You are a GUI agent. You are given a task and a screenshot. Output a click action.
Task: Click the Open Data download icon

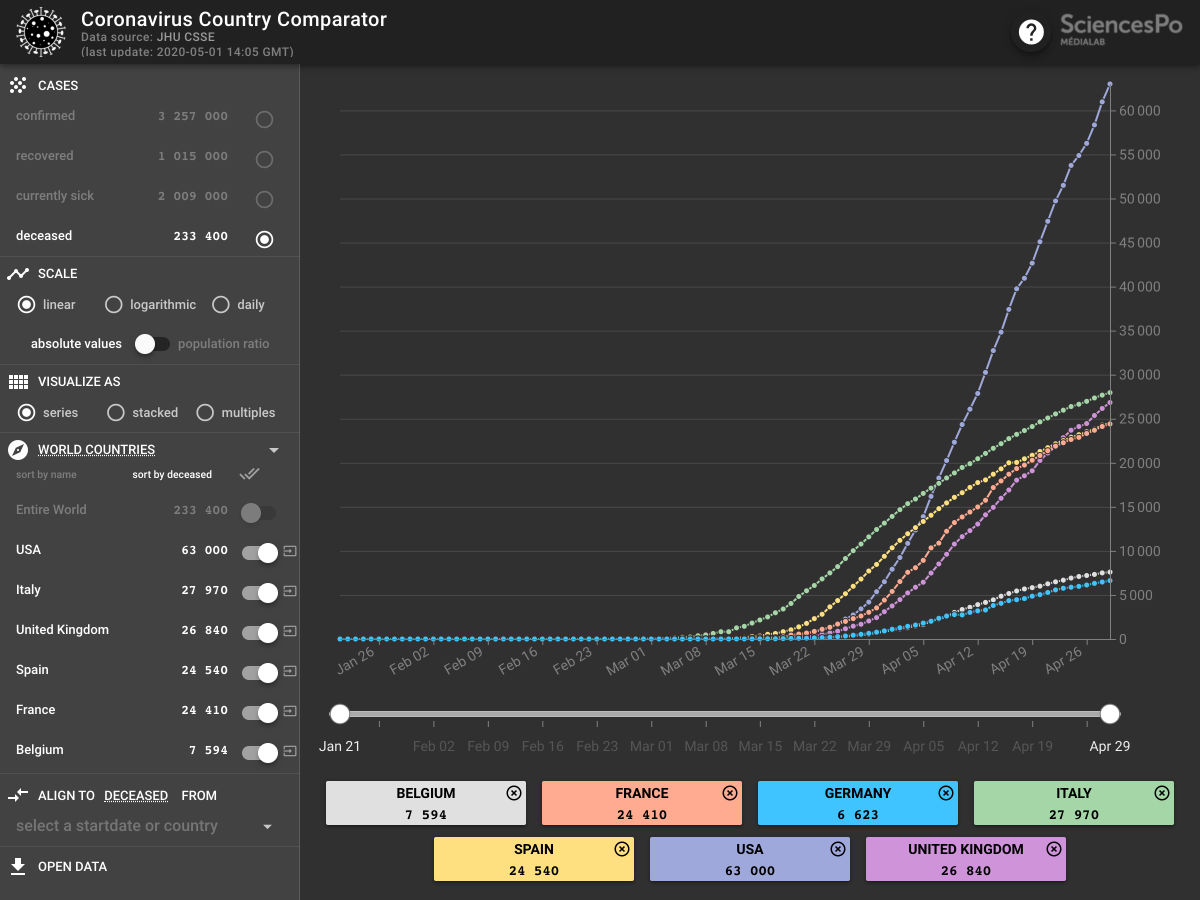(18, 866)
